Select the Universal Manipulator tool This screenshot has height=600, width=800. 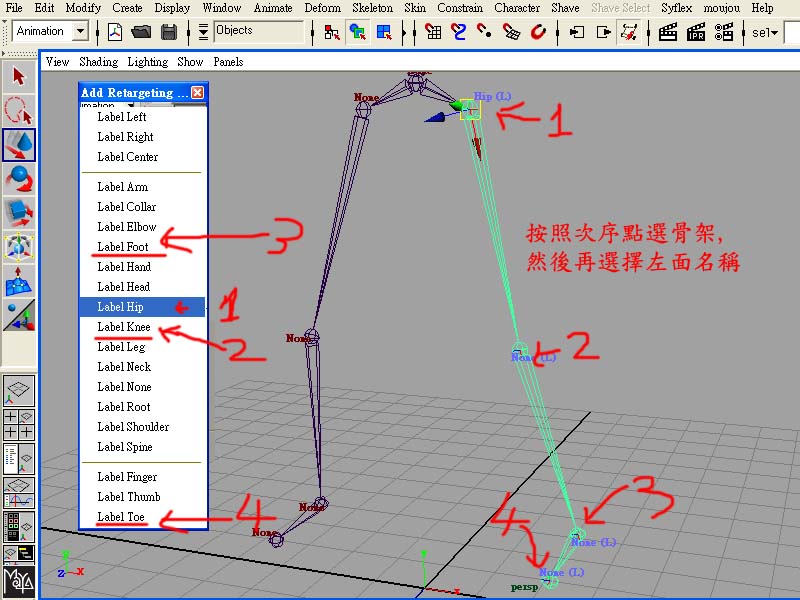pos(19,247)
